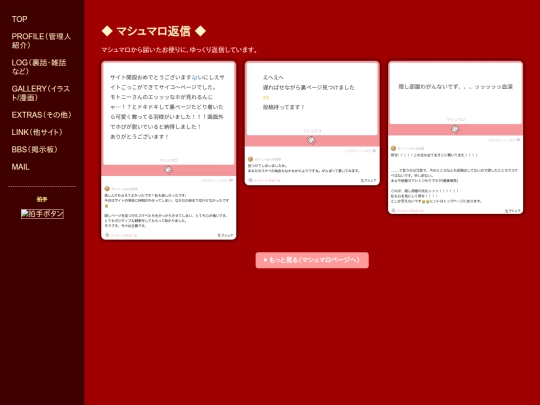This screenshot has height=405, width=540.
Task: Go to PROFILE(管理人紹介) in the sidebar
Action: (x=41, y=41)
